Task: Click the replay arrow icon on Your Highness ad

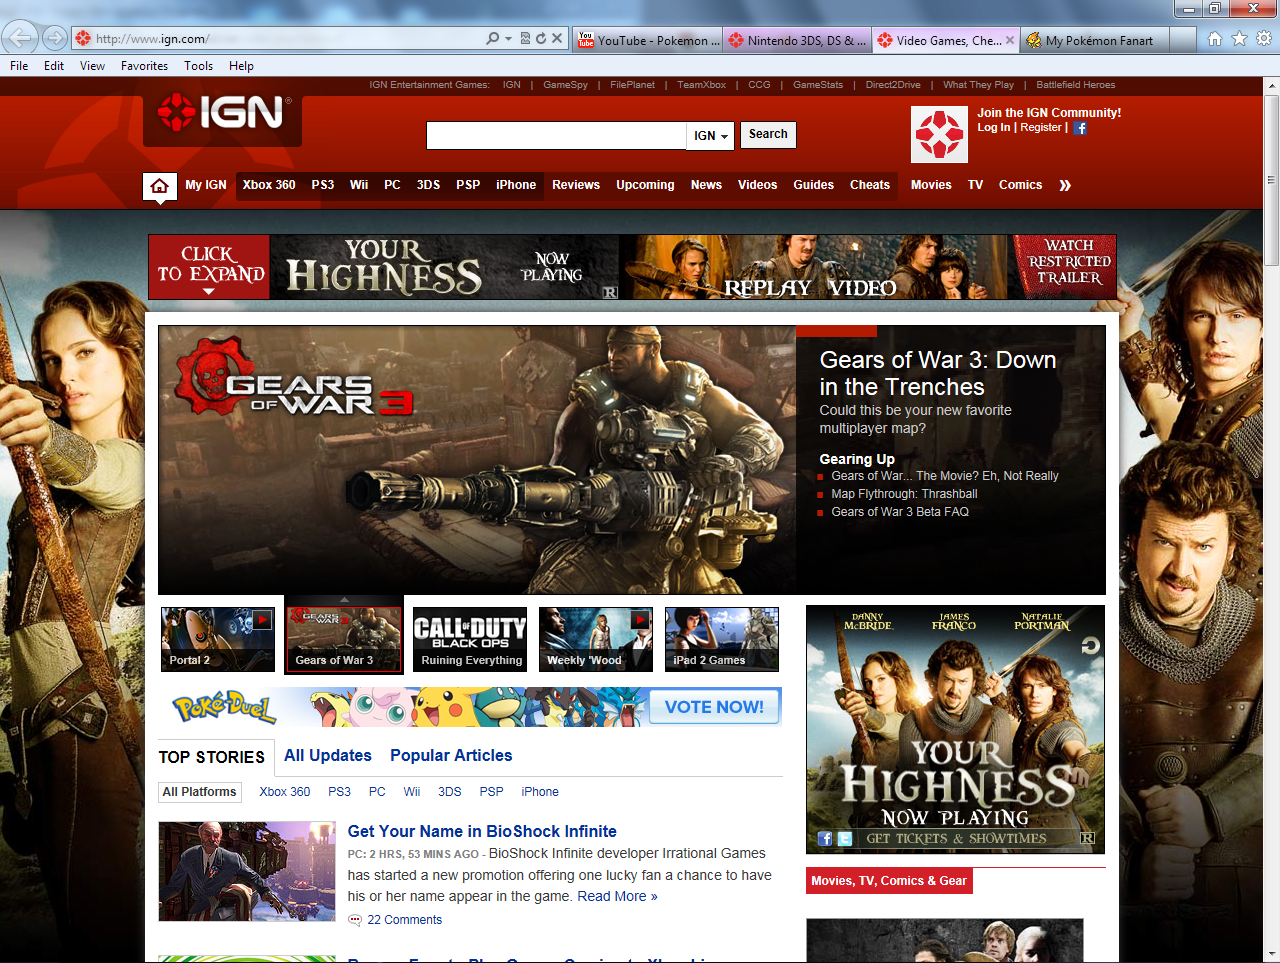Action: (x=1090, y=646)
